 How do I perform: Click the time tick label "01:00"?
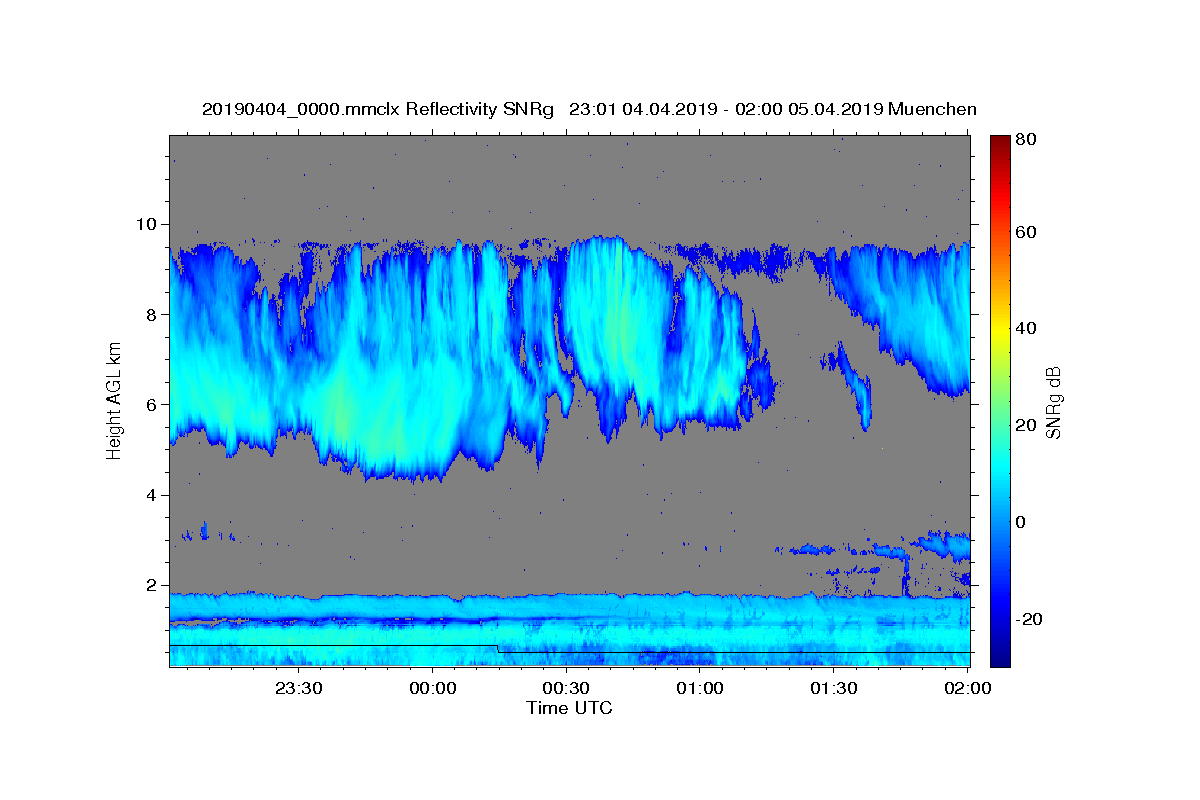pyautogui.click(x=700, y=688)
